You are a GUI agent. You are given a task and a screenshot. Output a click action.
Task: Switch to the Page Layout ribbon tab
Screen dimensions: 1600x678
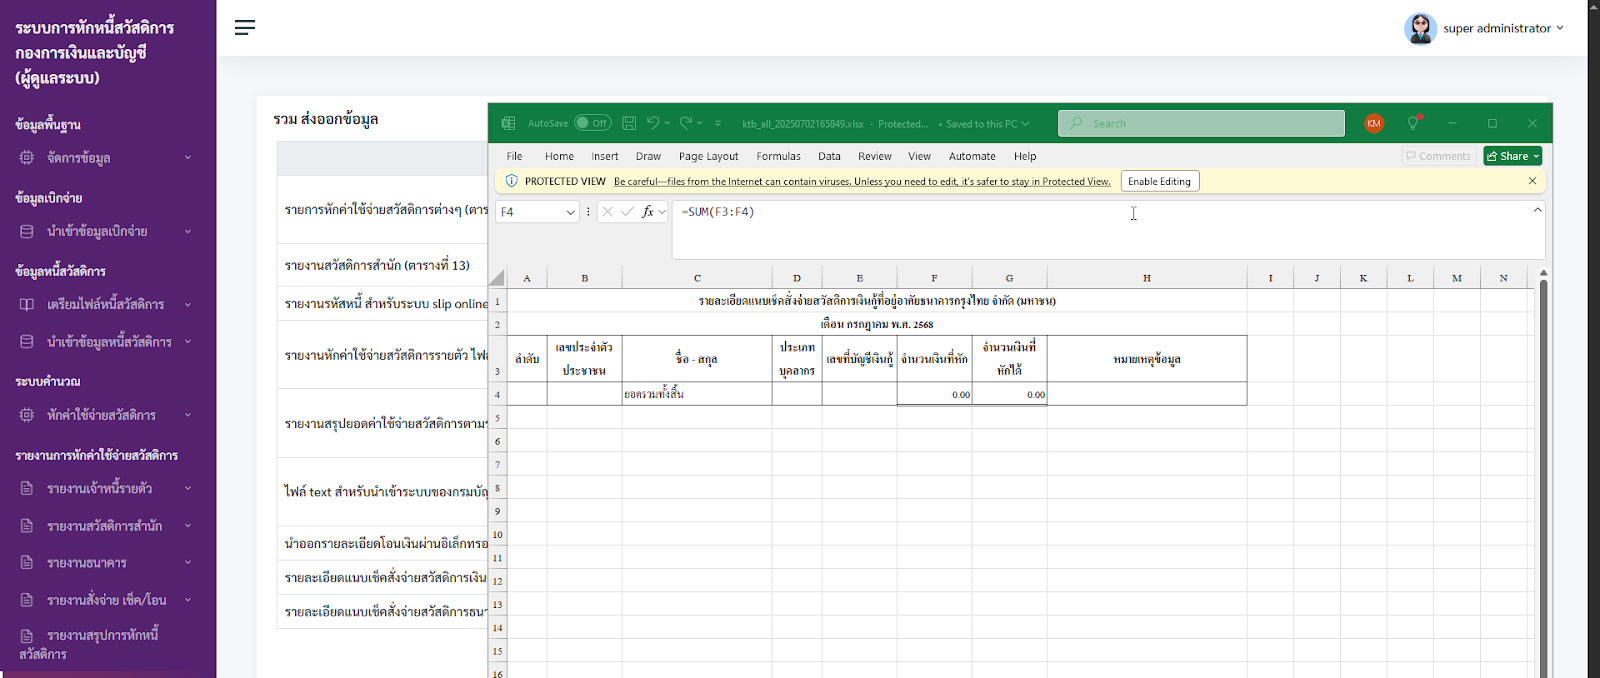708,156
